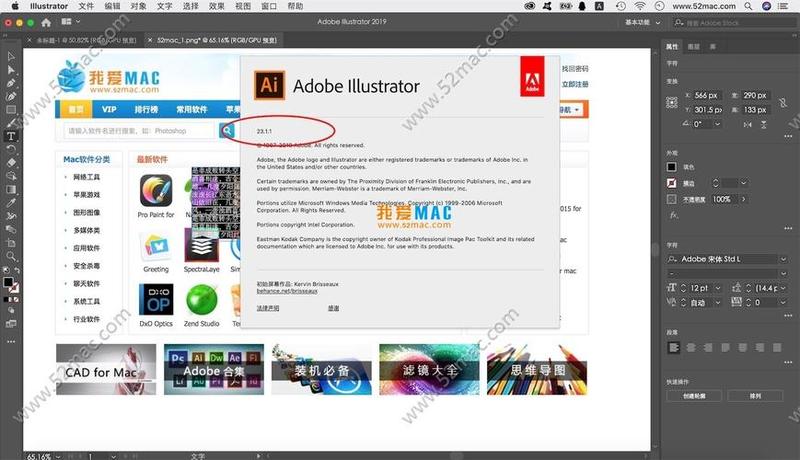Click the reference point grid icon
The height and width of the screenshot is (460, 800).
(x=672, y=103)
